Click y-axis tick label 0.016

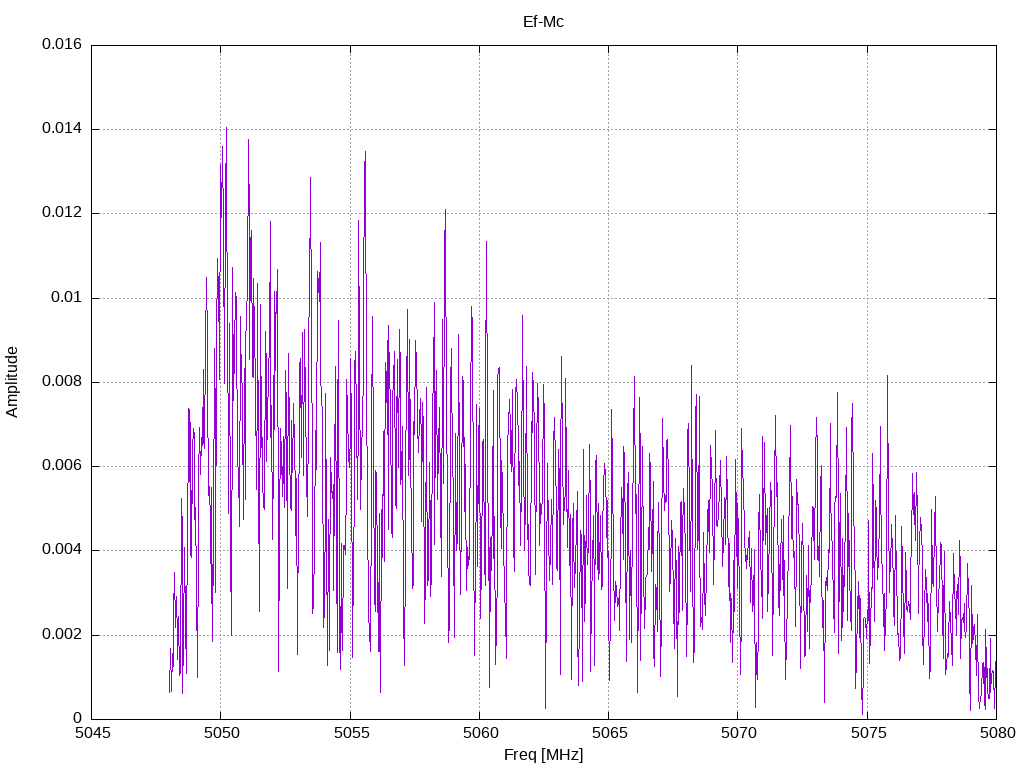click(62, 44)
